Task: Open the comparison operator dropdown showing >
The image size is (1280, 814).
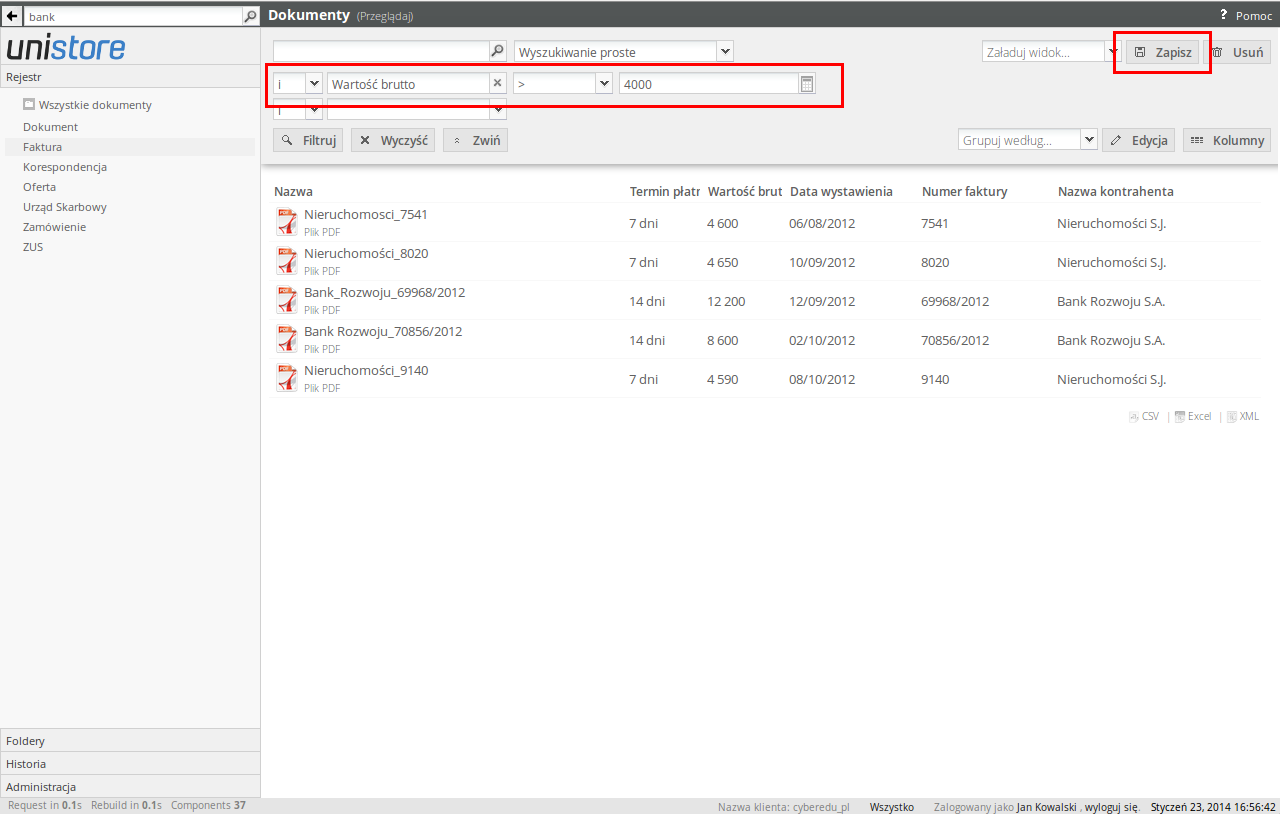Action: click(x=604, y=84)
